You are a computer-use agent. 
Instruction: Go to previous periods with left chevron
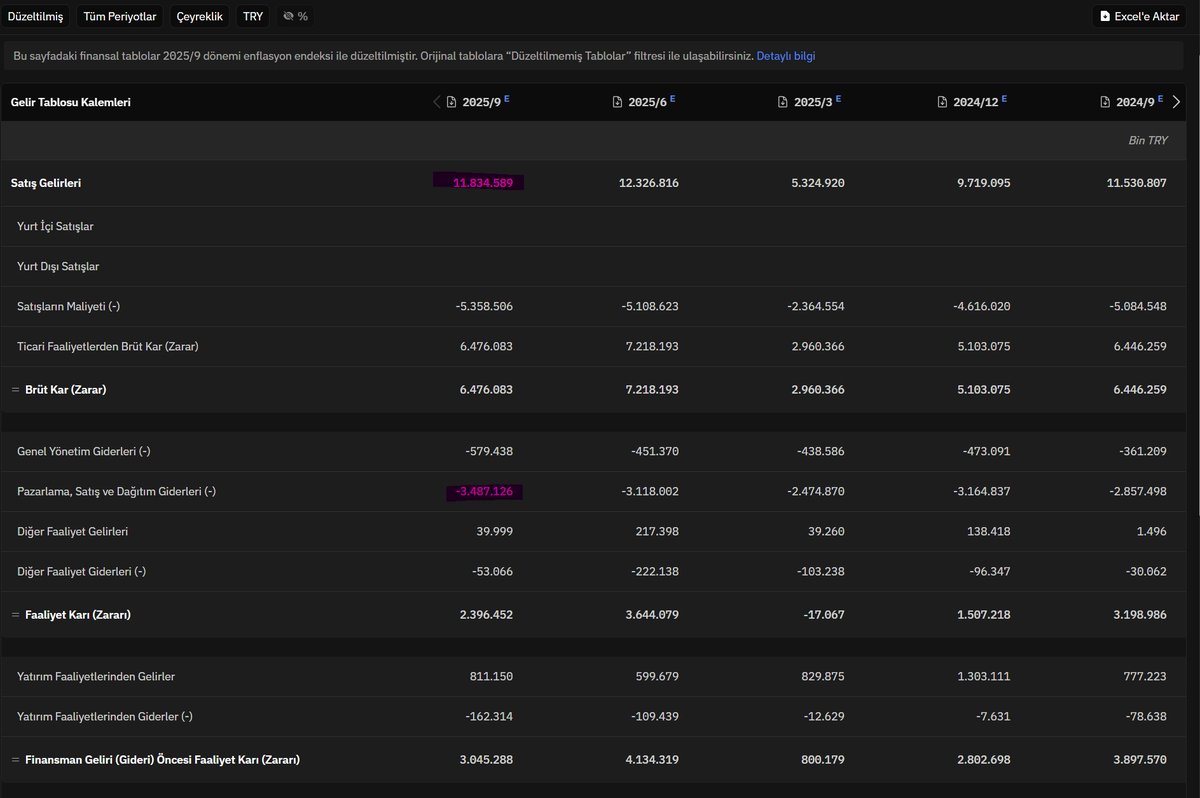tap(437, 102)
